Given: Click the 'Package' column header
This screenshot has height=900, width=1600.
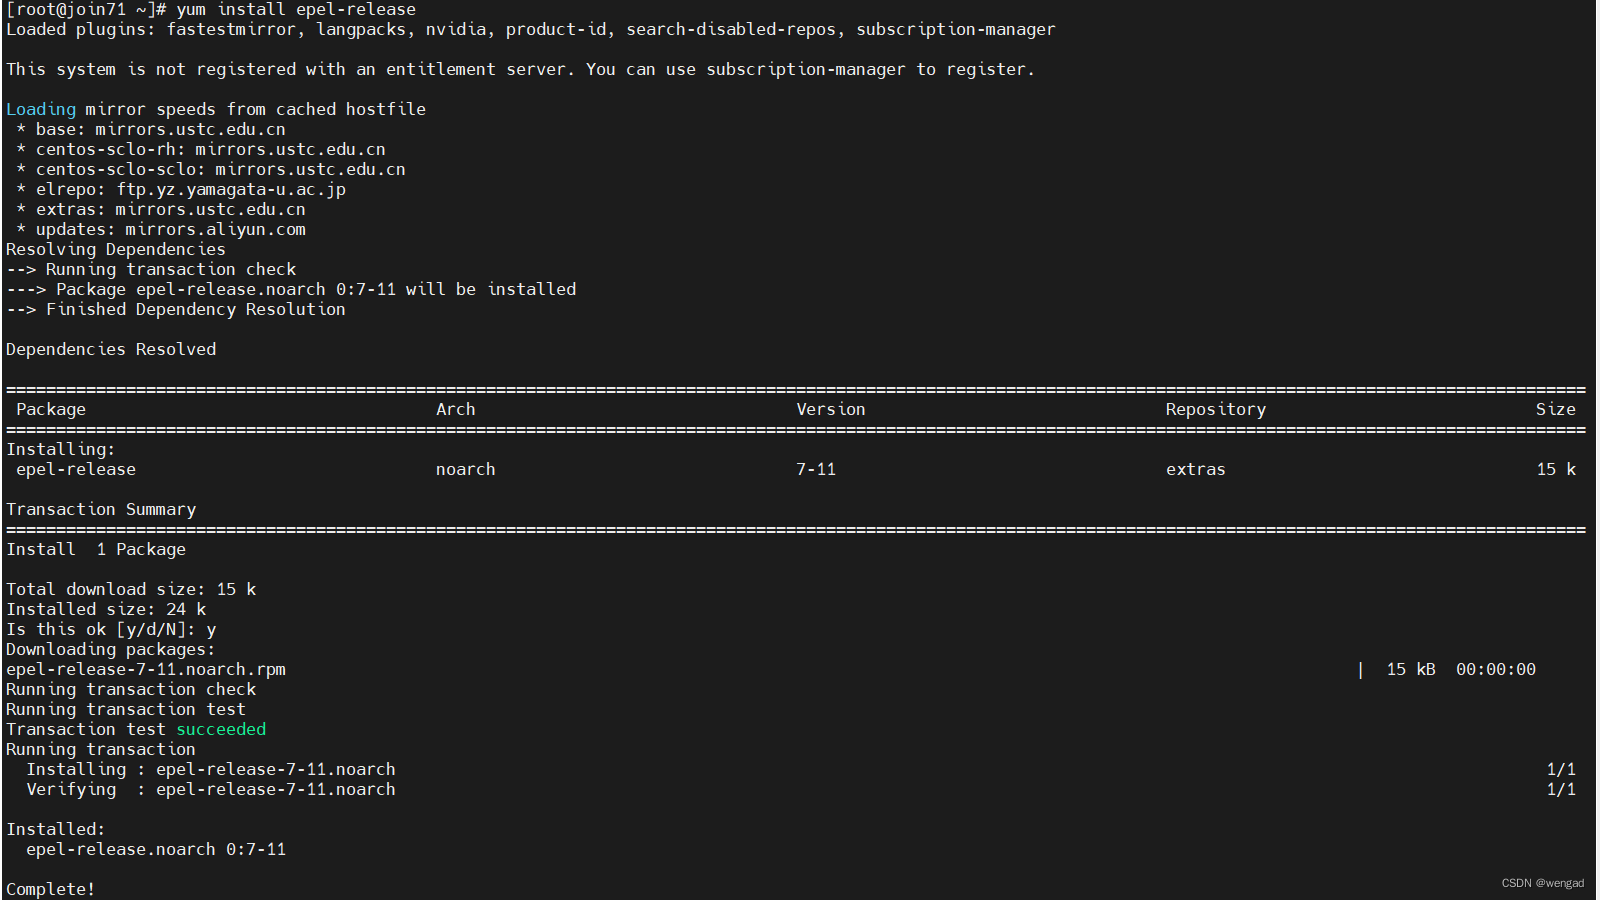Looking at the screenshot, I should pyautogui.click(x=51, y=410).
